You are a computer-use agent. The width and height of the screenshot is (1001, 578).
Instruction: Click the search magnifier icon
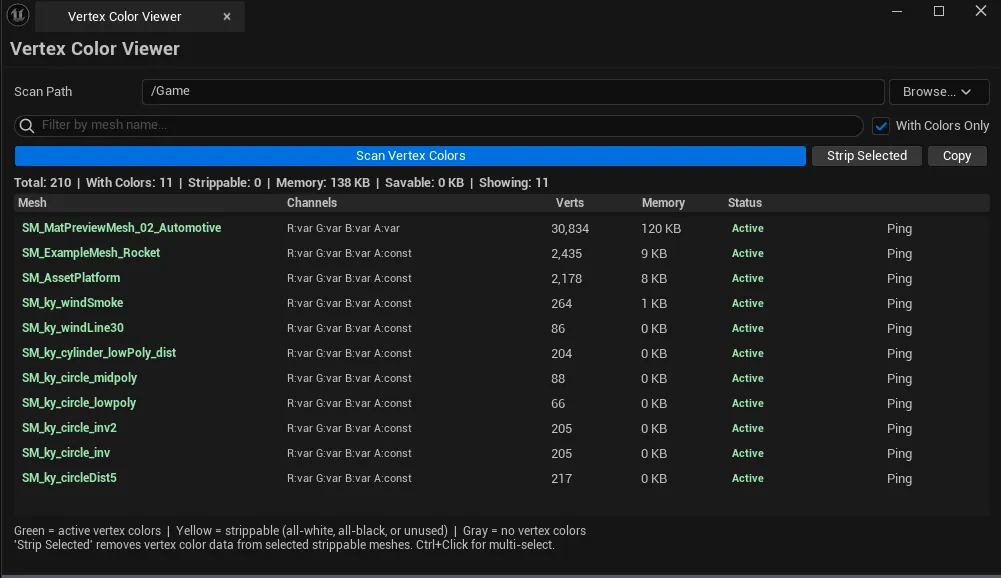point(27,126)
